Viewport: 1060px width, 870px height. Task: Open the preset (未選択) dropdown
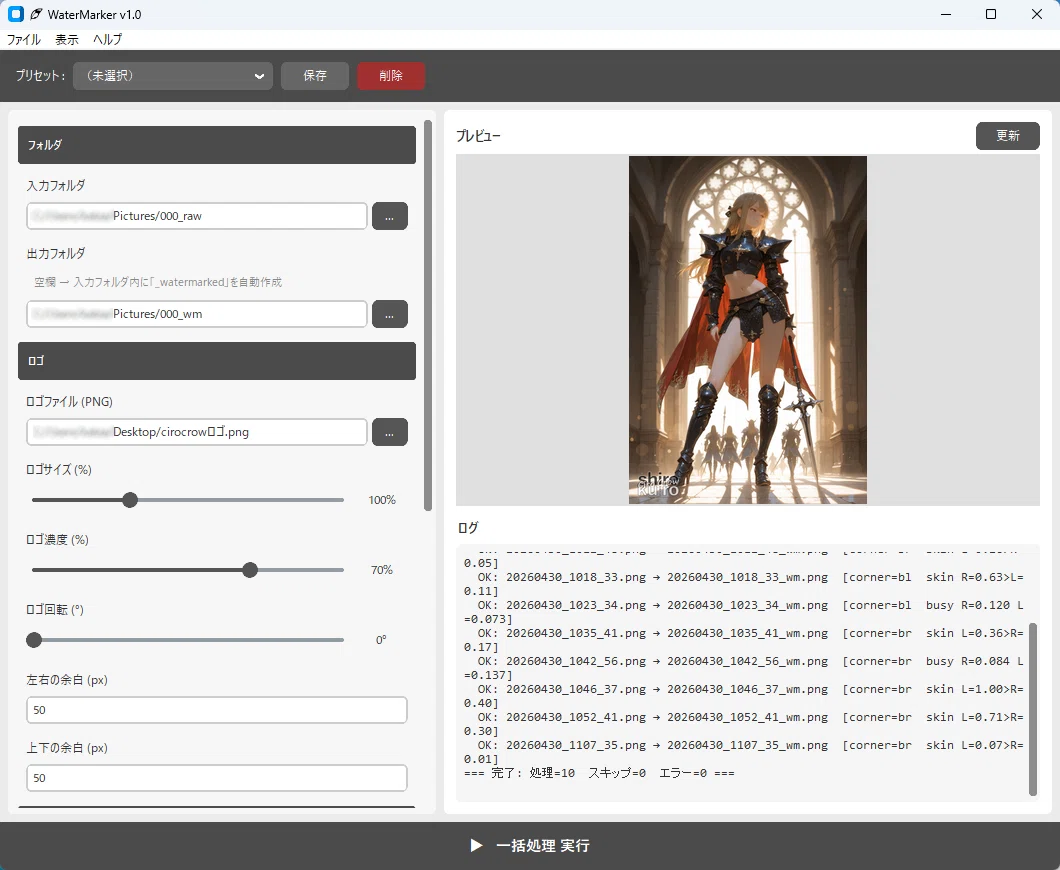click(x=173, y=76)
